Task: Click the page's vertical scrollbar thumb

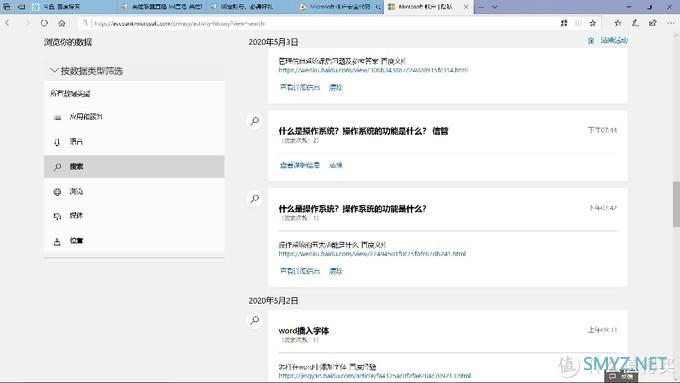Action: point(676,204)
